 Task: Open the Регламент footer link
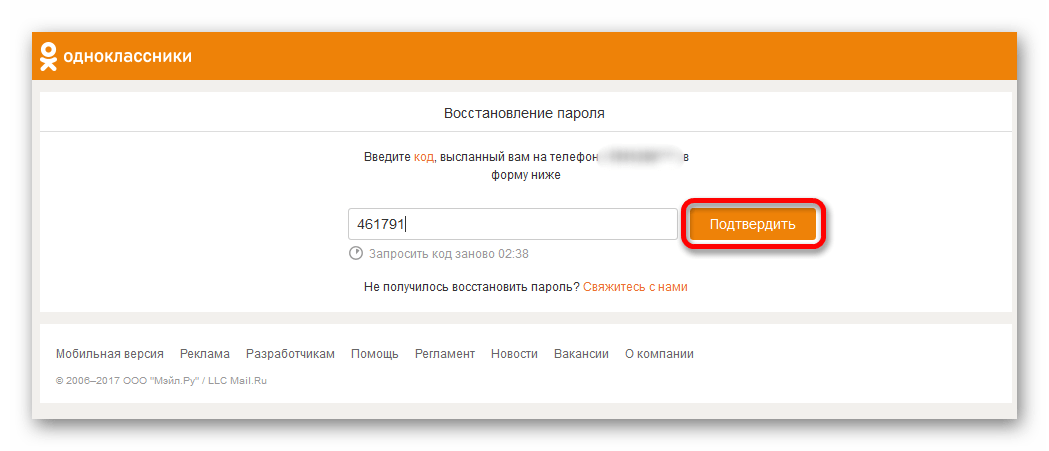(x=445, y=354)
